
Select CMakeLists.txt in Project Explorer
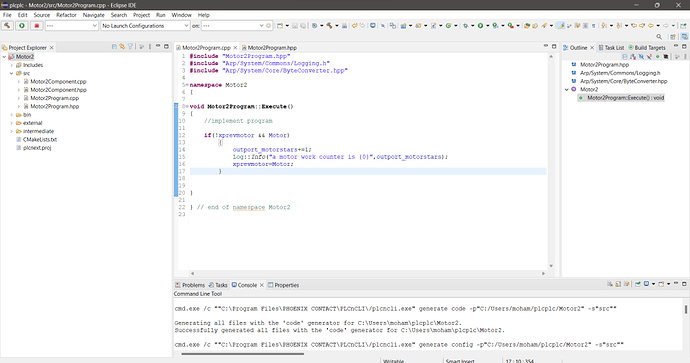(37, 139)
